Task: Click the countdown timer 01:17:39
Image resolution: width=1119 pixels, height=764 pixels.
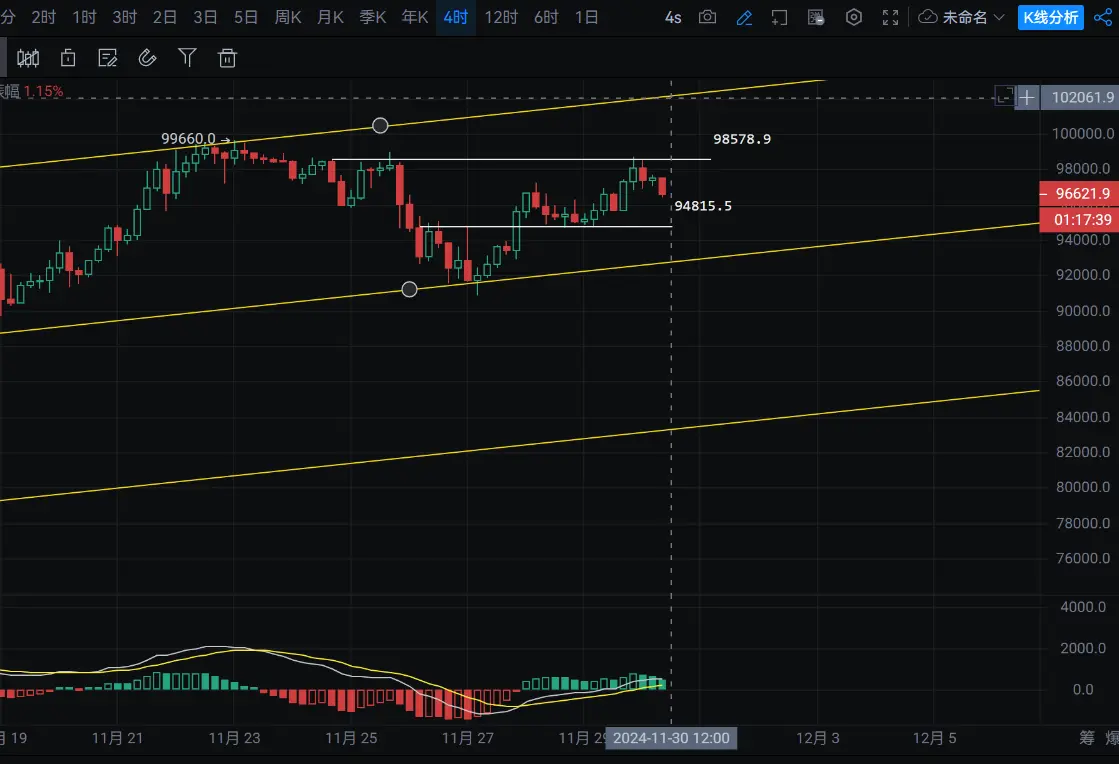Action: (1079, 220)
